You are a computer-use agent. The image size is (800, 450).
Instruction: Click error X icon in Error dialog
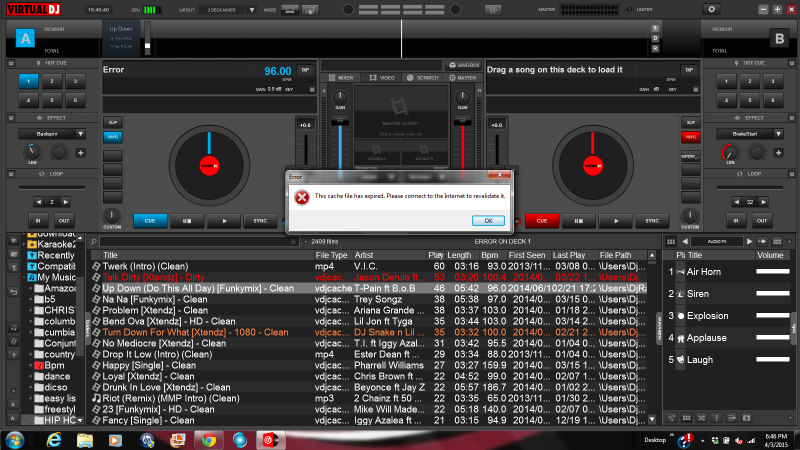click(x=302, y=197)
